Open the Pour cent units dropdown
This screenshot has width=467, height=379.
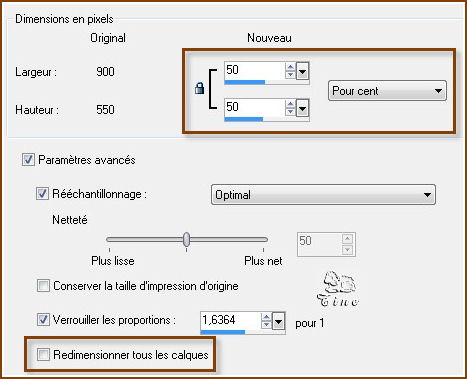coord(387,91)
